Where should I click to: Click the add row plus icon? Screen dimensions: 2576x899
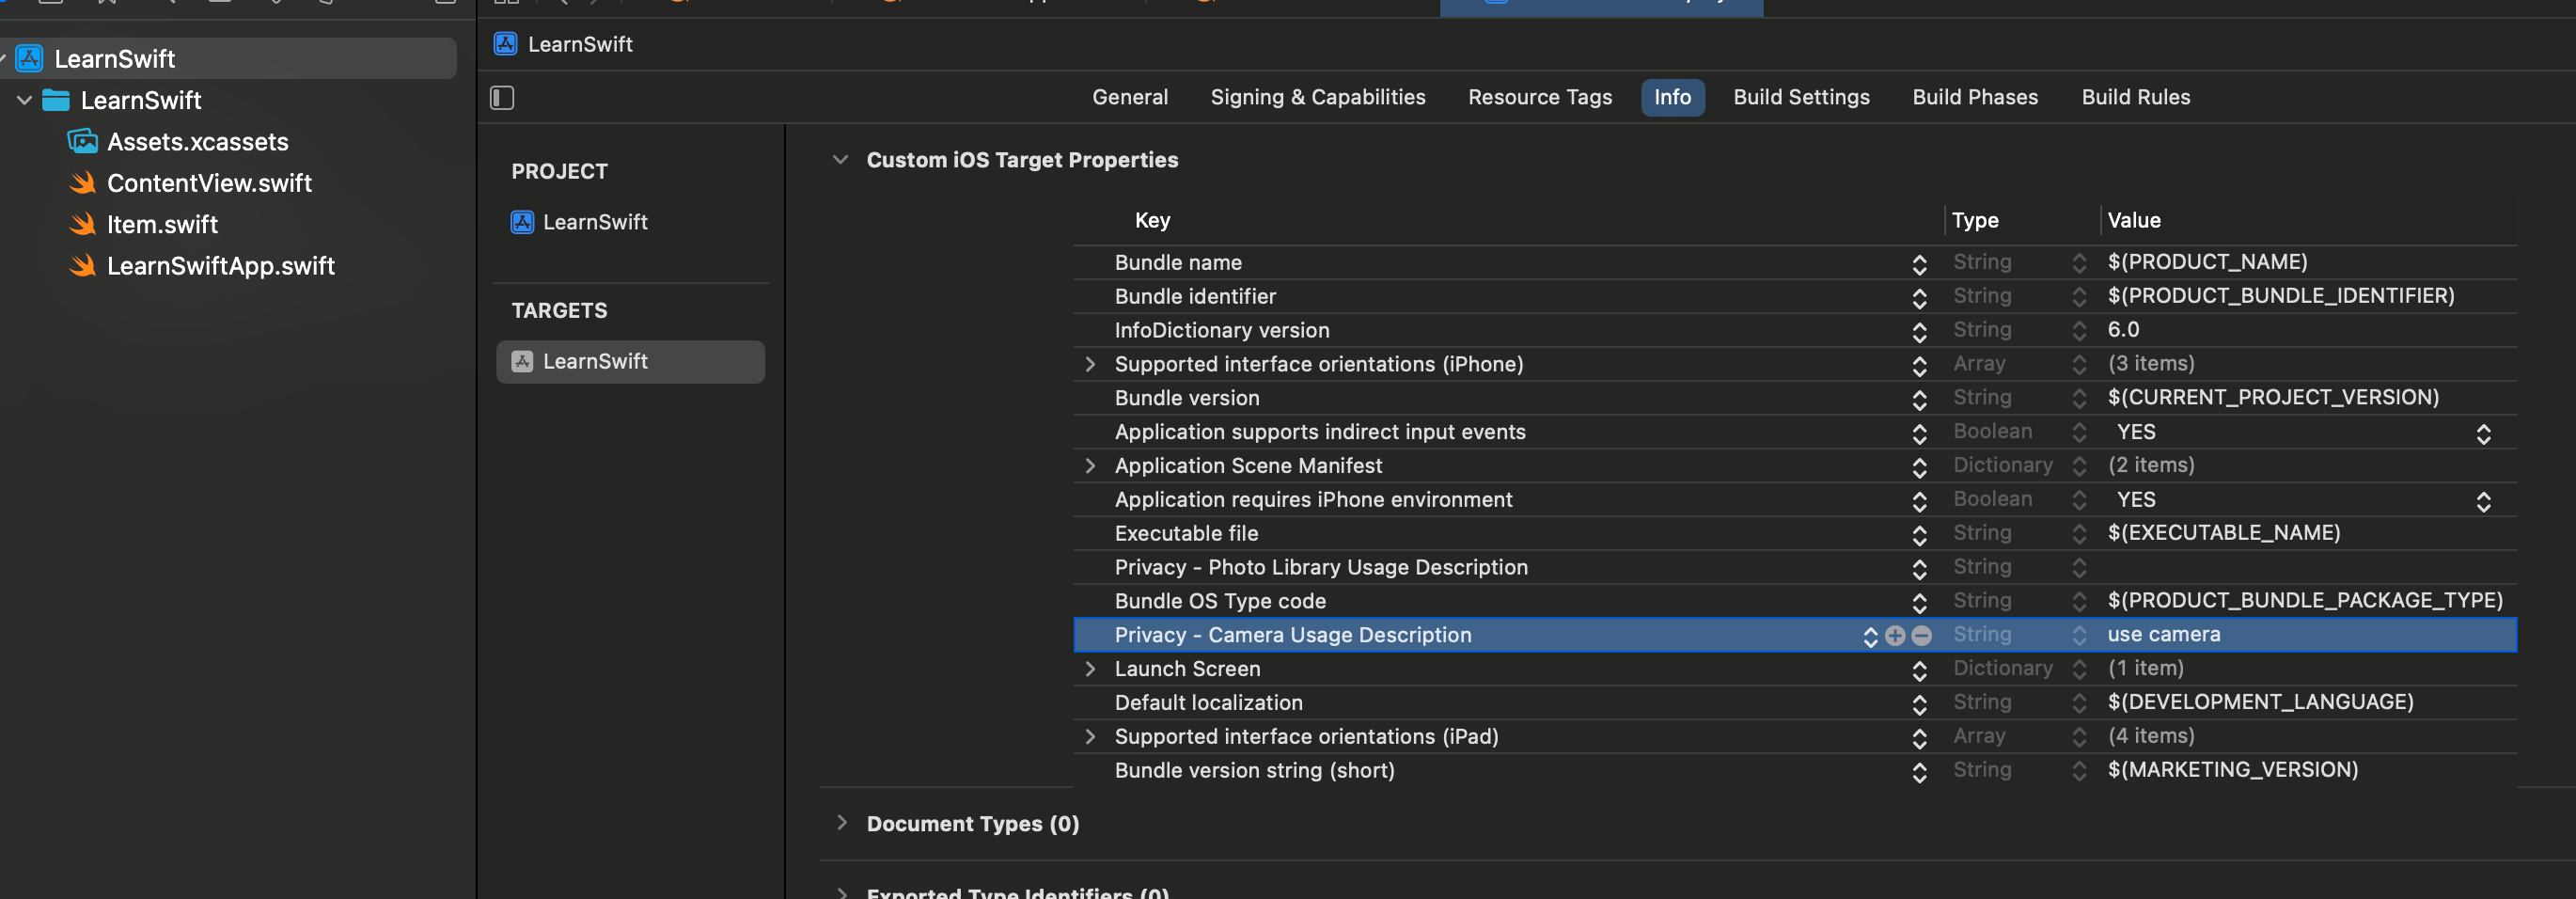(1894, 635)
